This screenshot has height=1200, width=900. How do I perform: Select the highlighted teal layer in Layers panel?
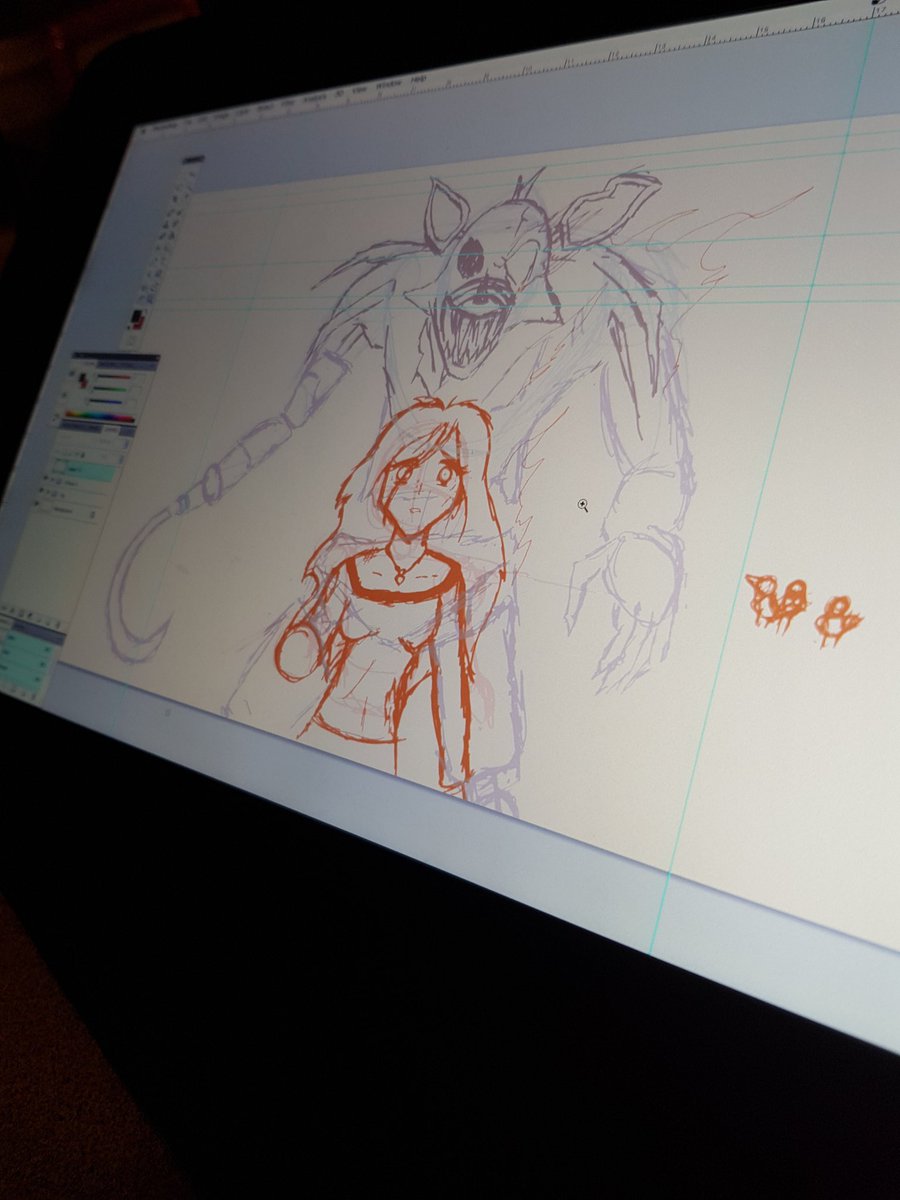pyautogui.click(x=84, y=471)
